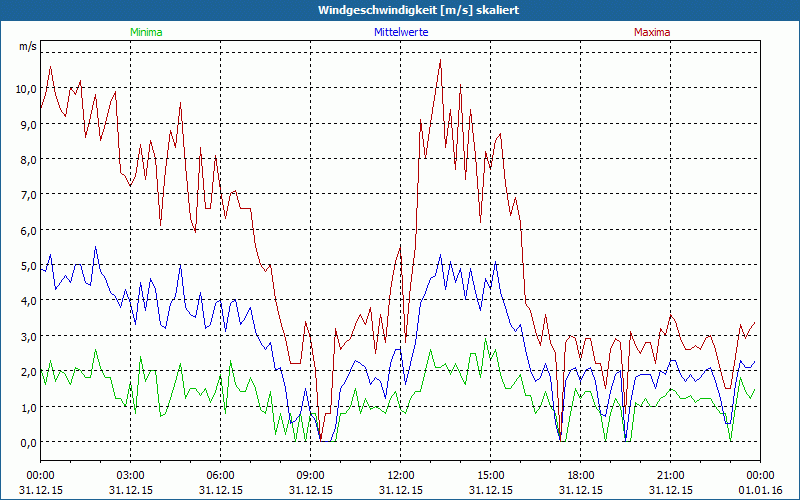Click the '6,0' y-axis value

coord(29,230)
